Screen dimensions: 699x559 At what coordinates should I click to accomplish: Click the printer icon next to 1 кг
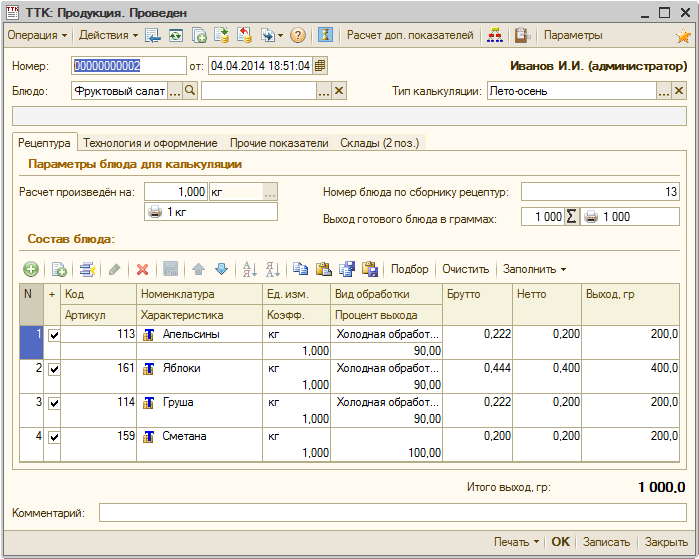(155, 212)
